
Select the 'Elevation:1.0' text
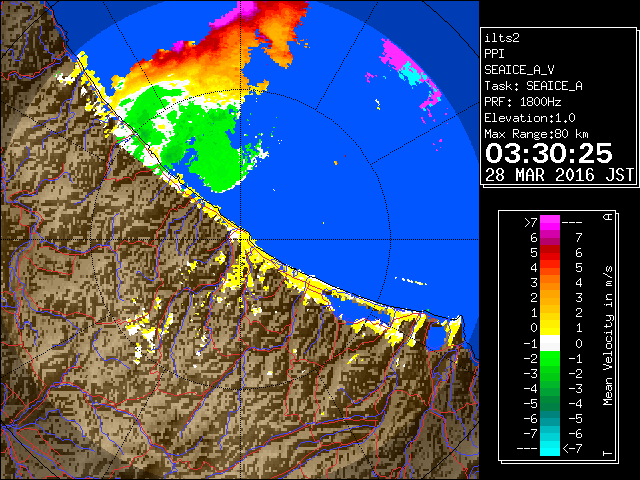click(x=530, y=118)
